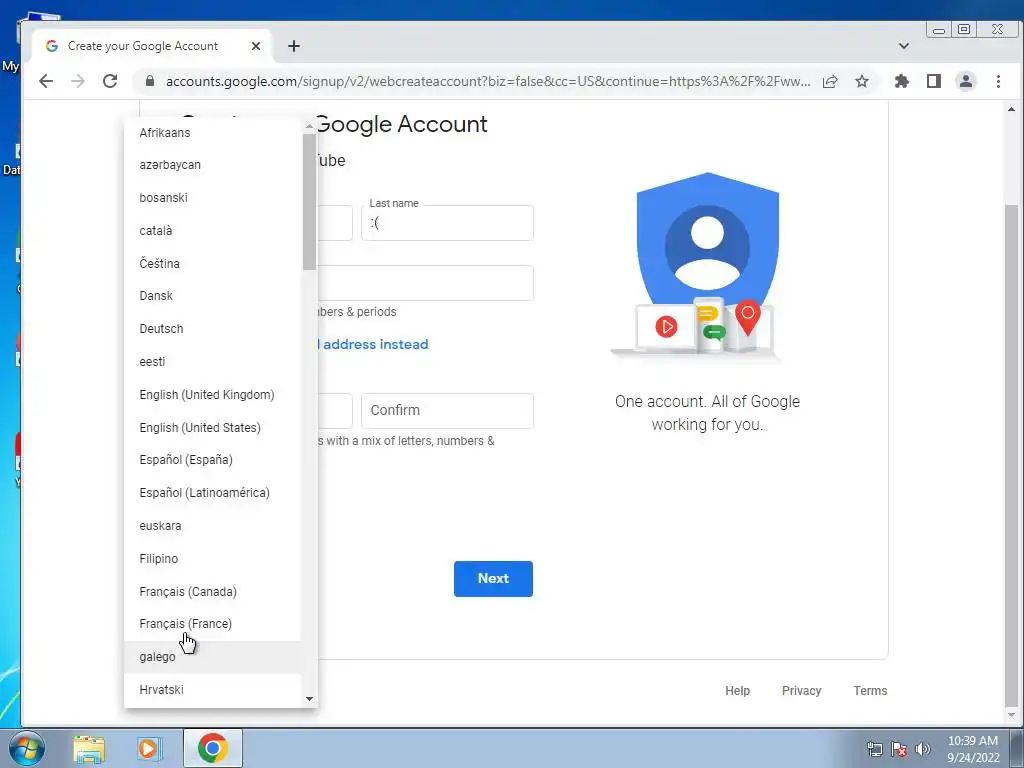Image resolution: width=1024 pixels, height=768 pixels.
Task: Click the network tray icon
Action: point(874,749)
